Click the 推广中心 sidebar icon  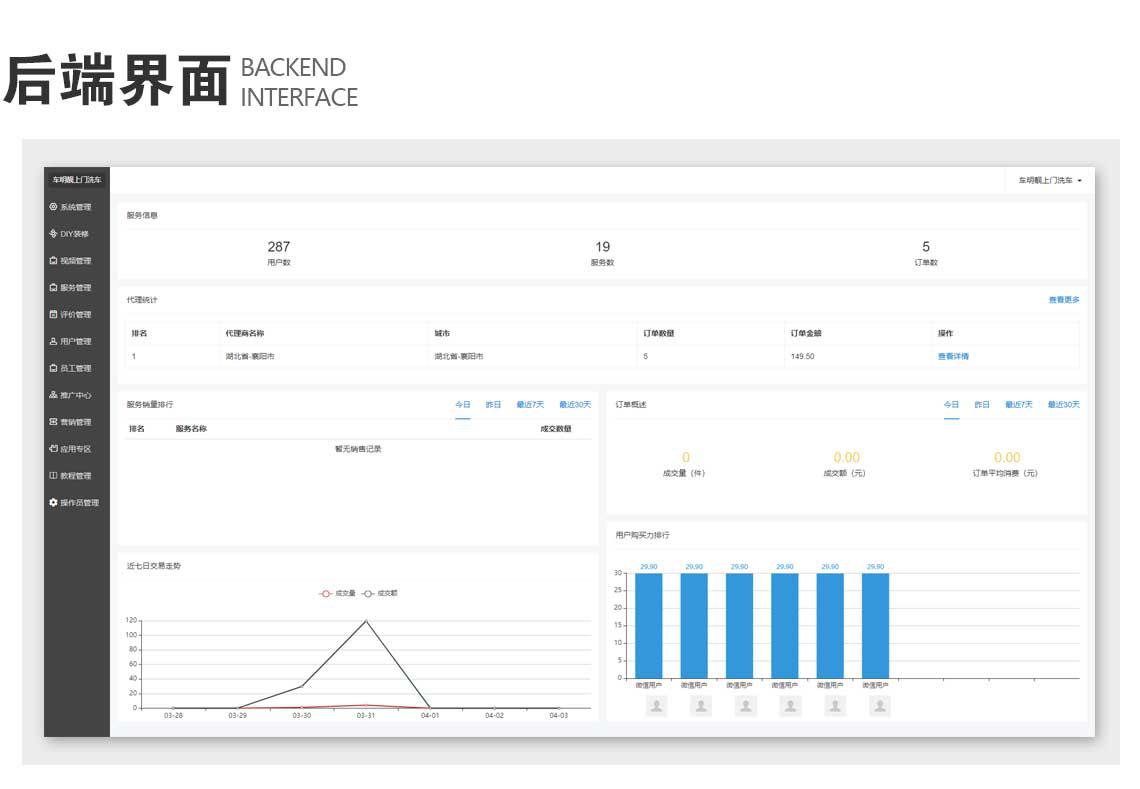point(53,395)
